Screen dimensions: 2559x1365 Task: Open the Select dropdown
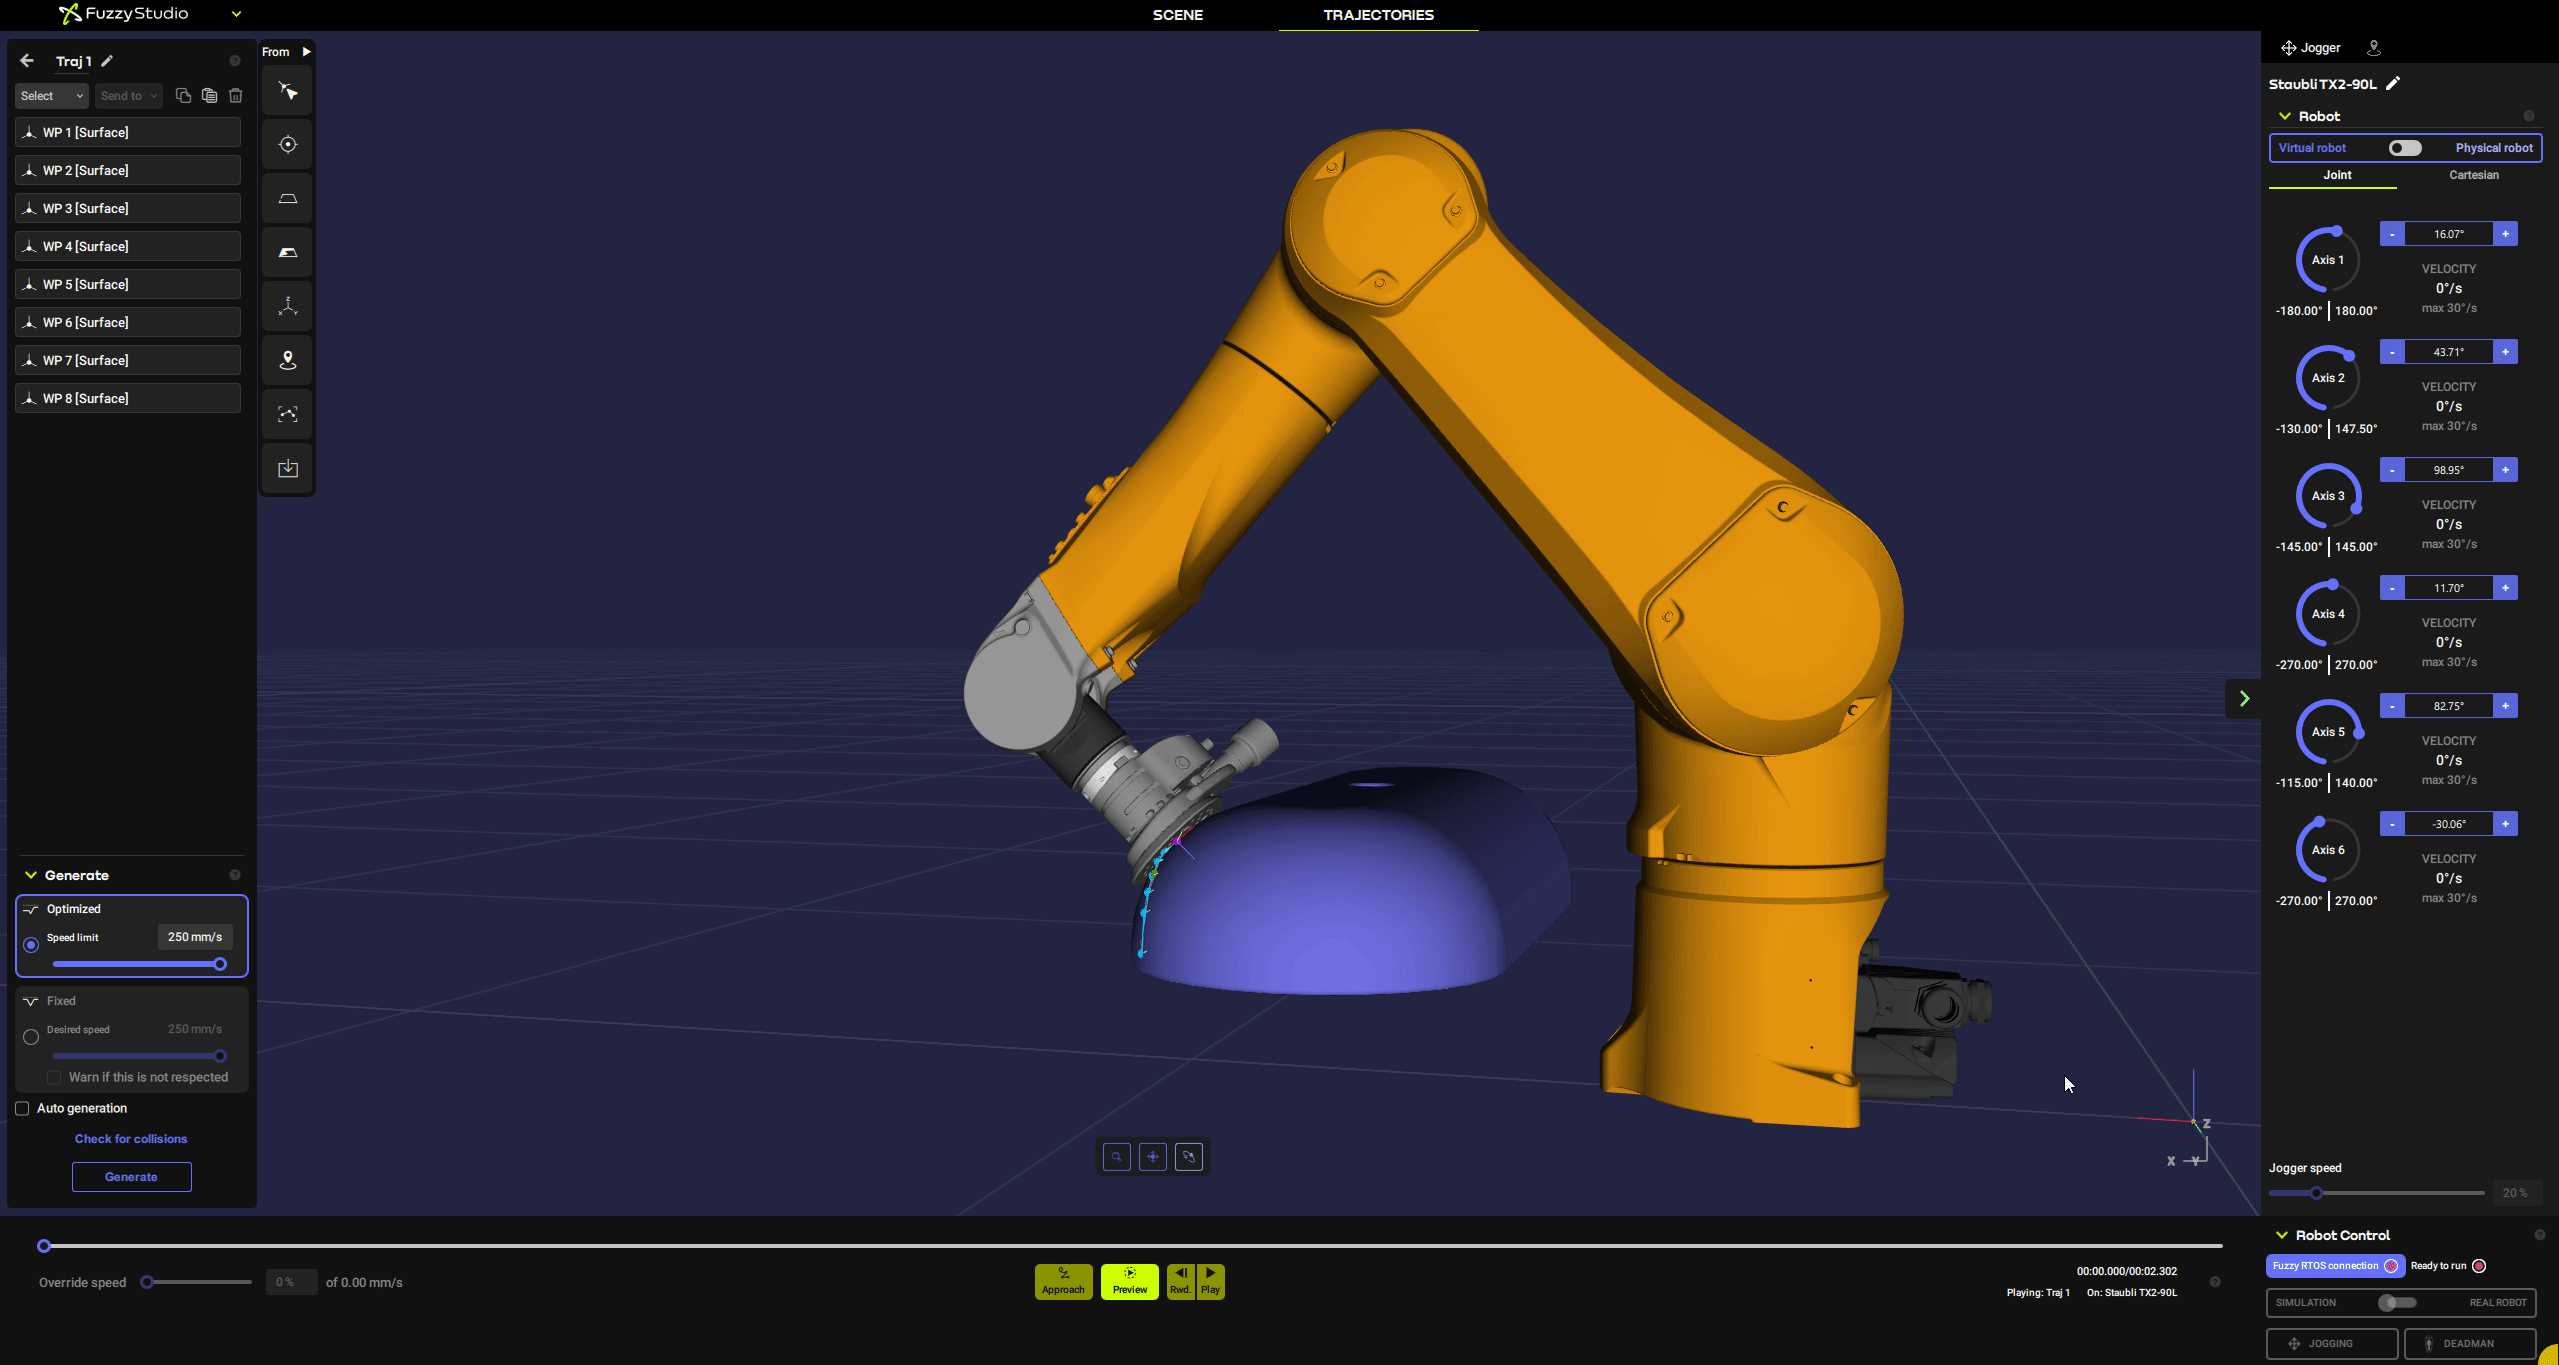point(52,96)
